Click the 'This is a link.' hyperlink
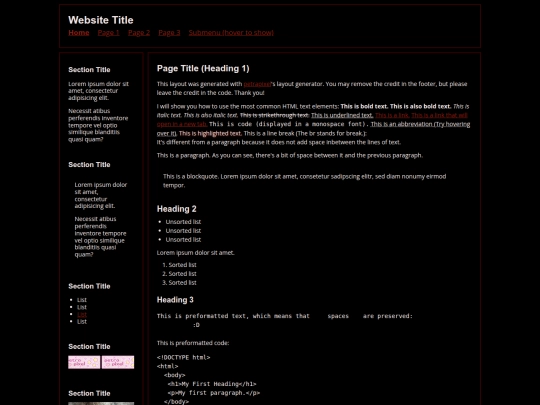The width and height of the screenshot is (540, 405). pos(392,115)
